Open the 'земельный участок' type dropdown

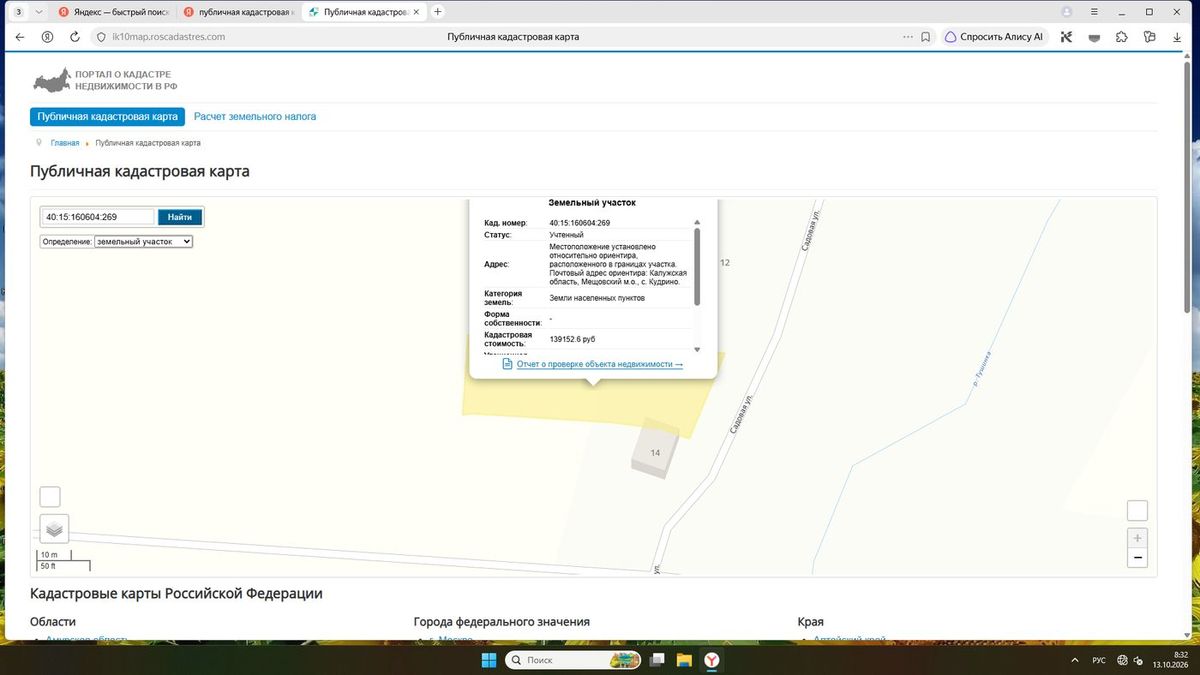143,241
